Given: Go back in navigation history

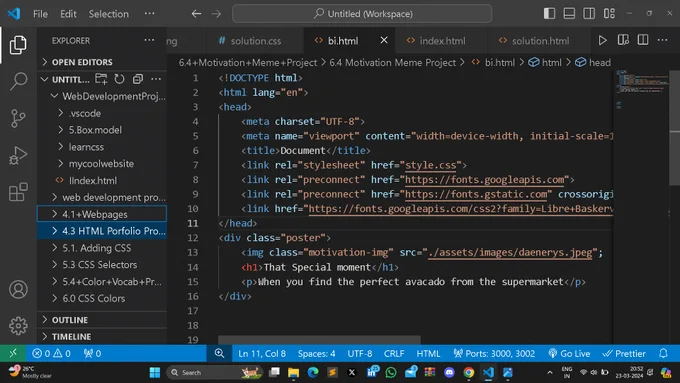Looking at the screenshot, I should click(196, 14).
